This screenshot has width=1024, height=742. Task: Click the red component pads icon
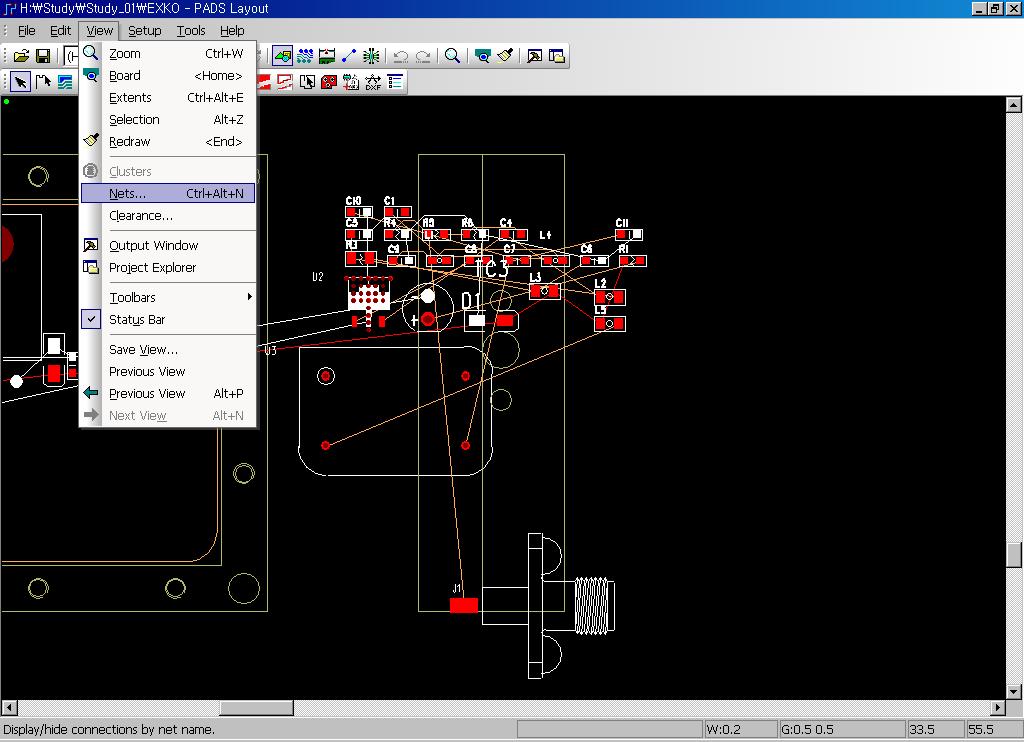click(x=328, y=82)
